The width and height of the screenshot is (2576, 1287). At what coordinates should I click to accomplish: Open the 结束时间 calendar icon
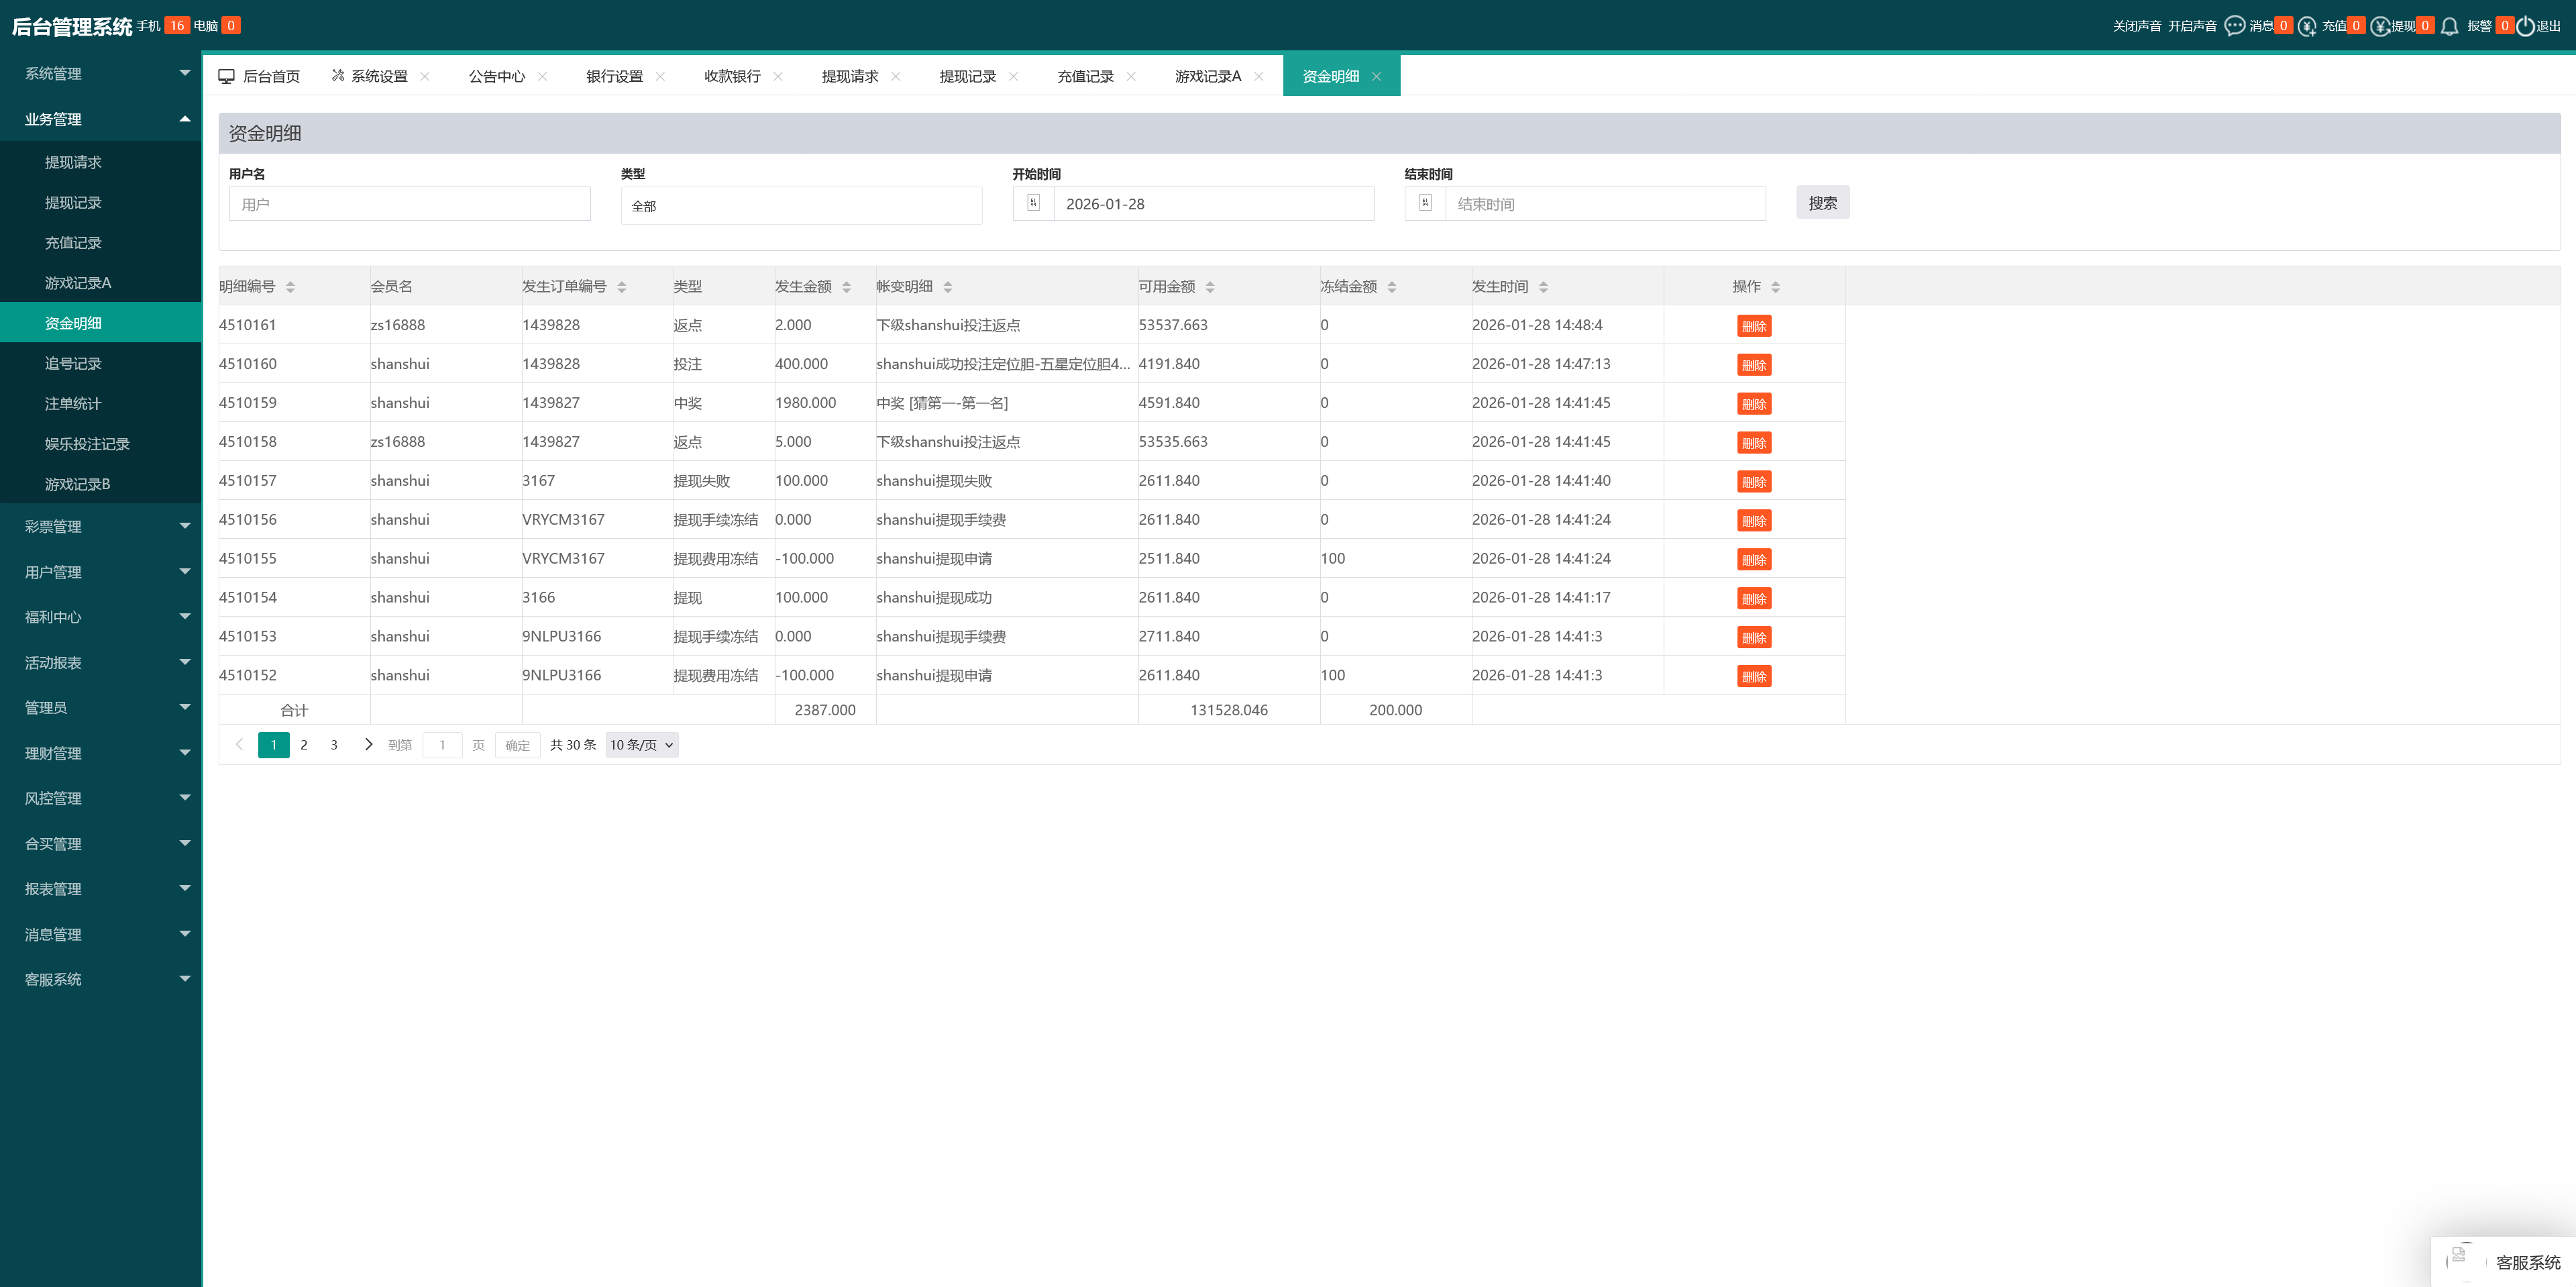point(1425,203)
